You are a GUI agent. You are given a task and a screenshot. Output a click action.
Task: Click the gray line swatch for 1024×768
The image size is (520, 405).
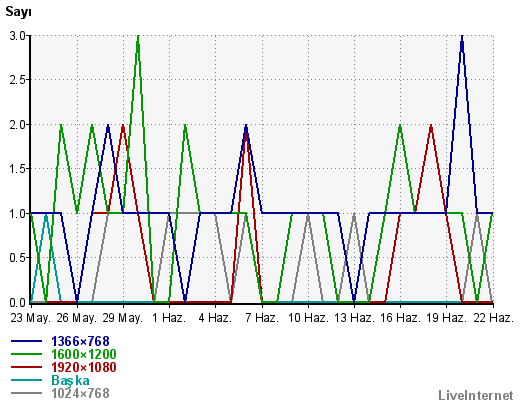pos(26,393)
